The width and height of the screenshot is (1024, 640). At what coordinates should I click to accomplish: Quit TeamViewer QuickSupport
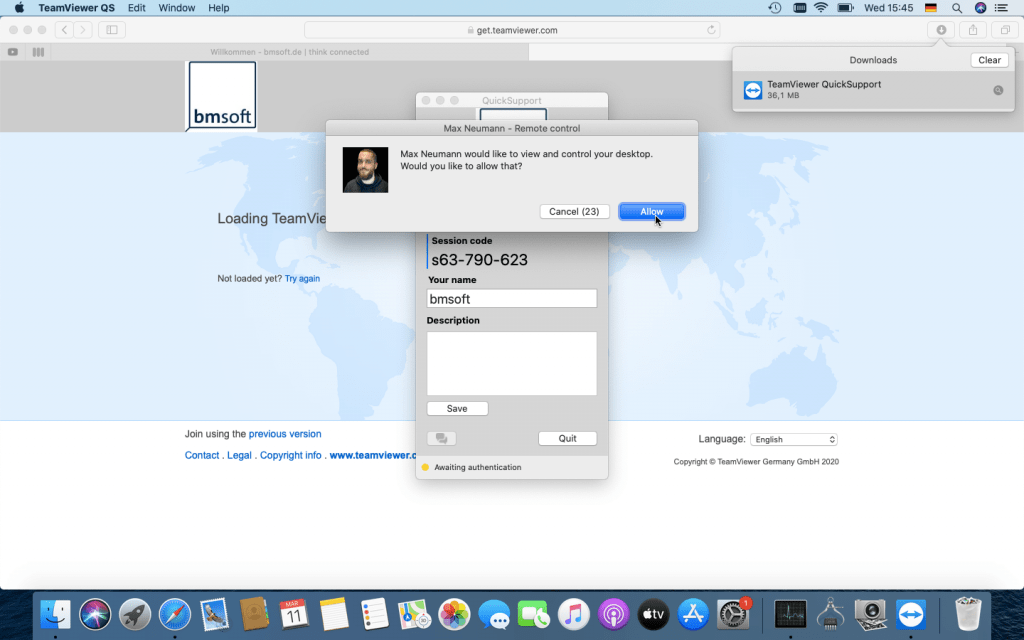pyautogui.click(x=568, y=438)
